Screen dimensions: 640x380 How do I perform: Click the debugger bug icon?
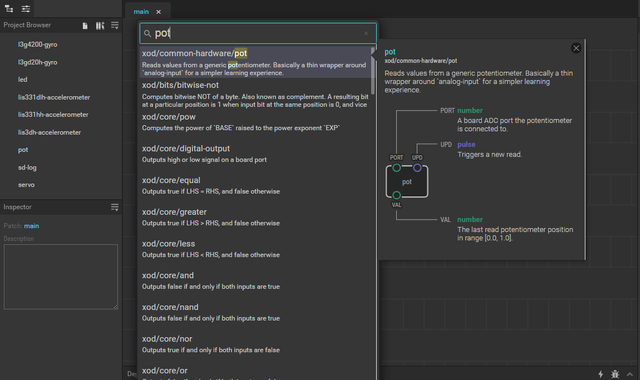615,374
